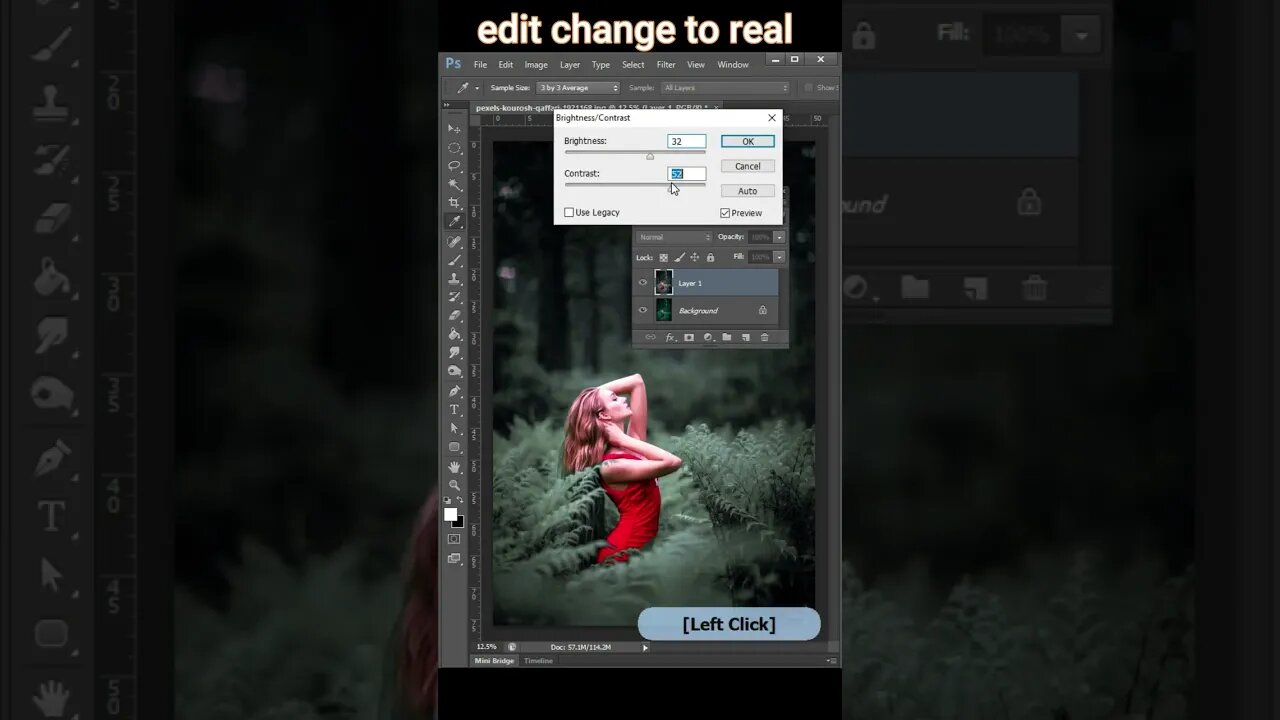
Task: Select the Horizontal Type tool
Action: [454, 409]
